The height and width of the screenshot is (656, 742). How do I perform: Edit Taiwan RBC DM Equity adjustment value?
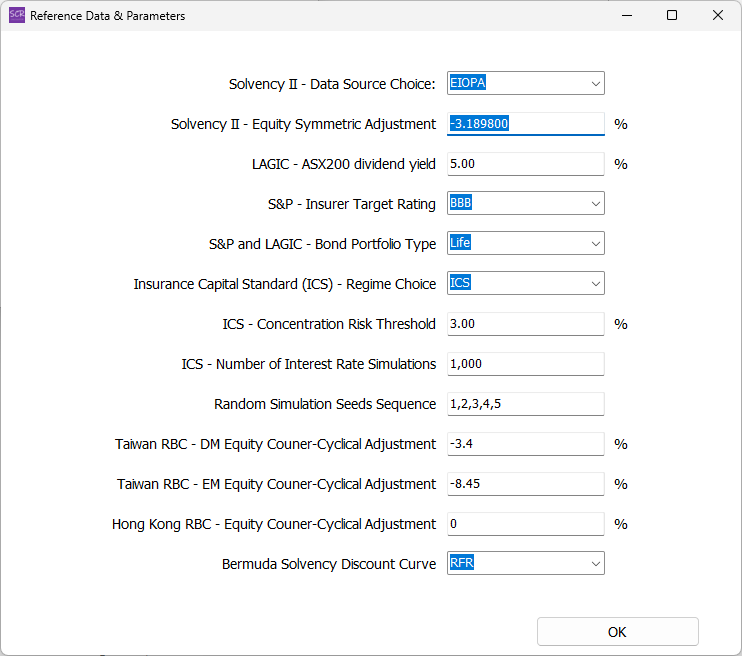526,444
